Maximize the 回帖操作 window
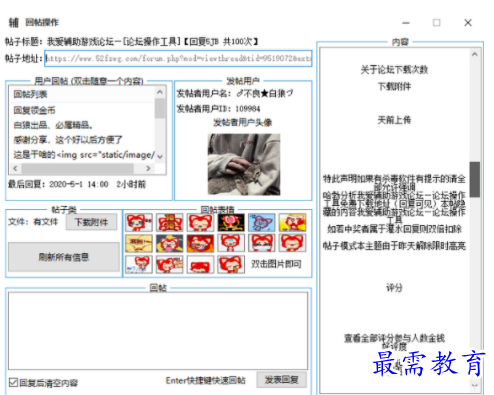Viewport: 494px width, 395px height. point(437,23)
